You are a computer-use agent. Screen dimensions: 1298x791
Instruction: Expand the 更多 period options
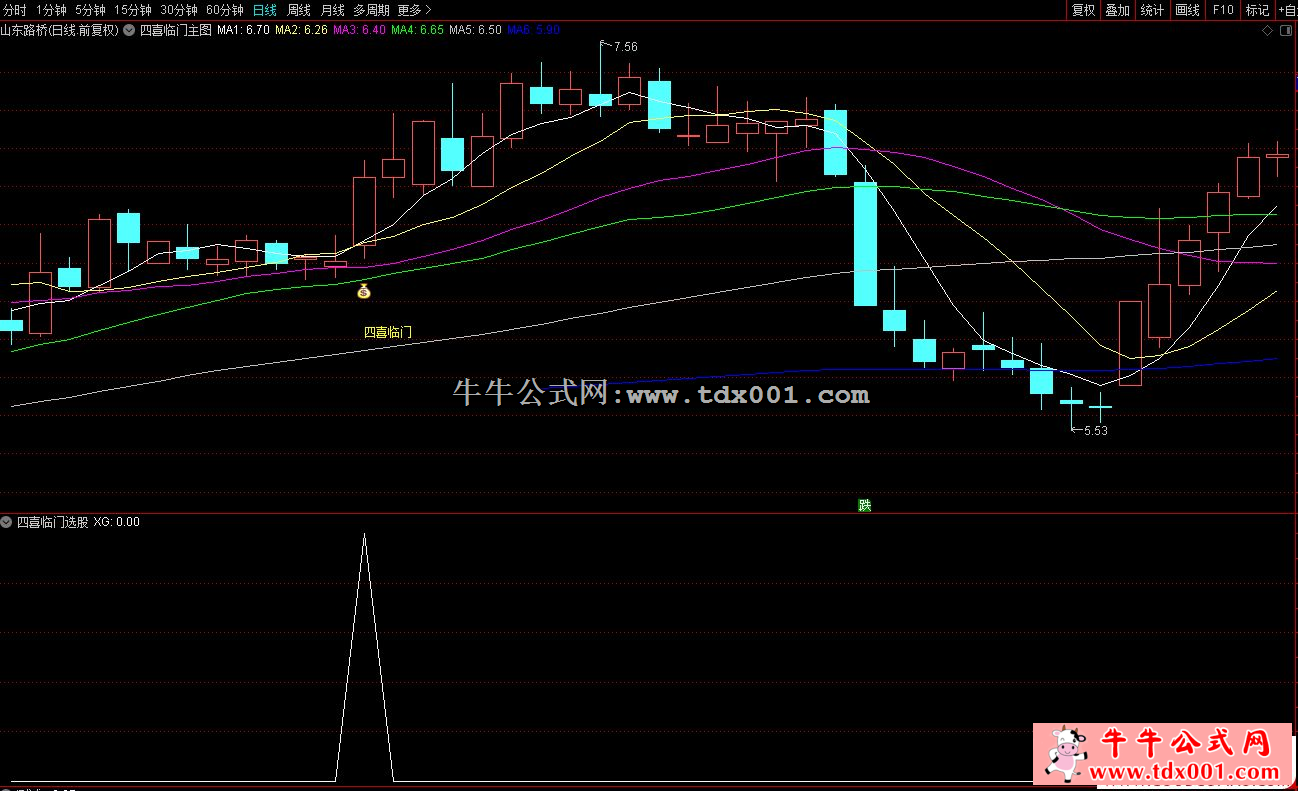pos(414,10)
